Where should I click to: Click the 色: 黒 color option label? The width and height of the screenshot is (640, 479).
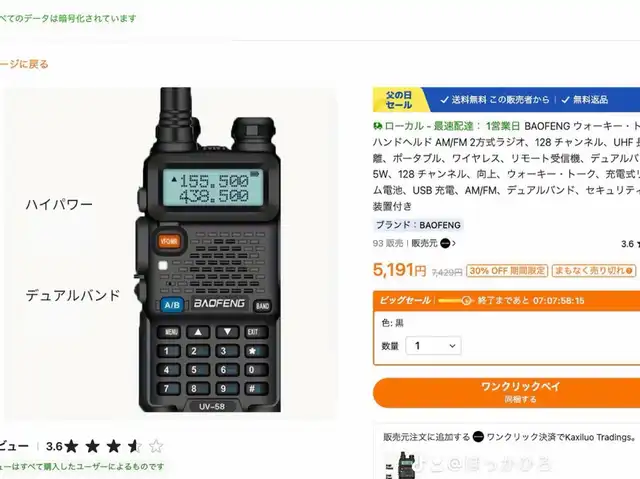pos(392,323)
